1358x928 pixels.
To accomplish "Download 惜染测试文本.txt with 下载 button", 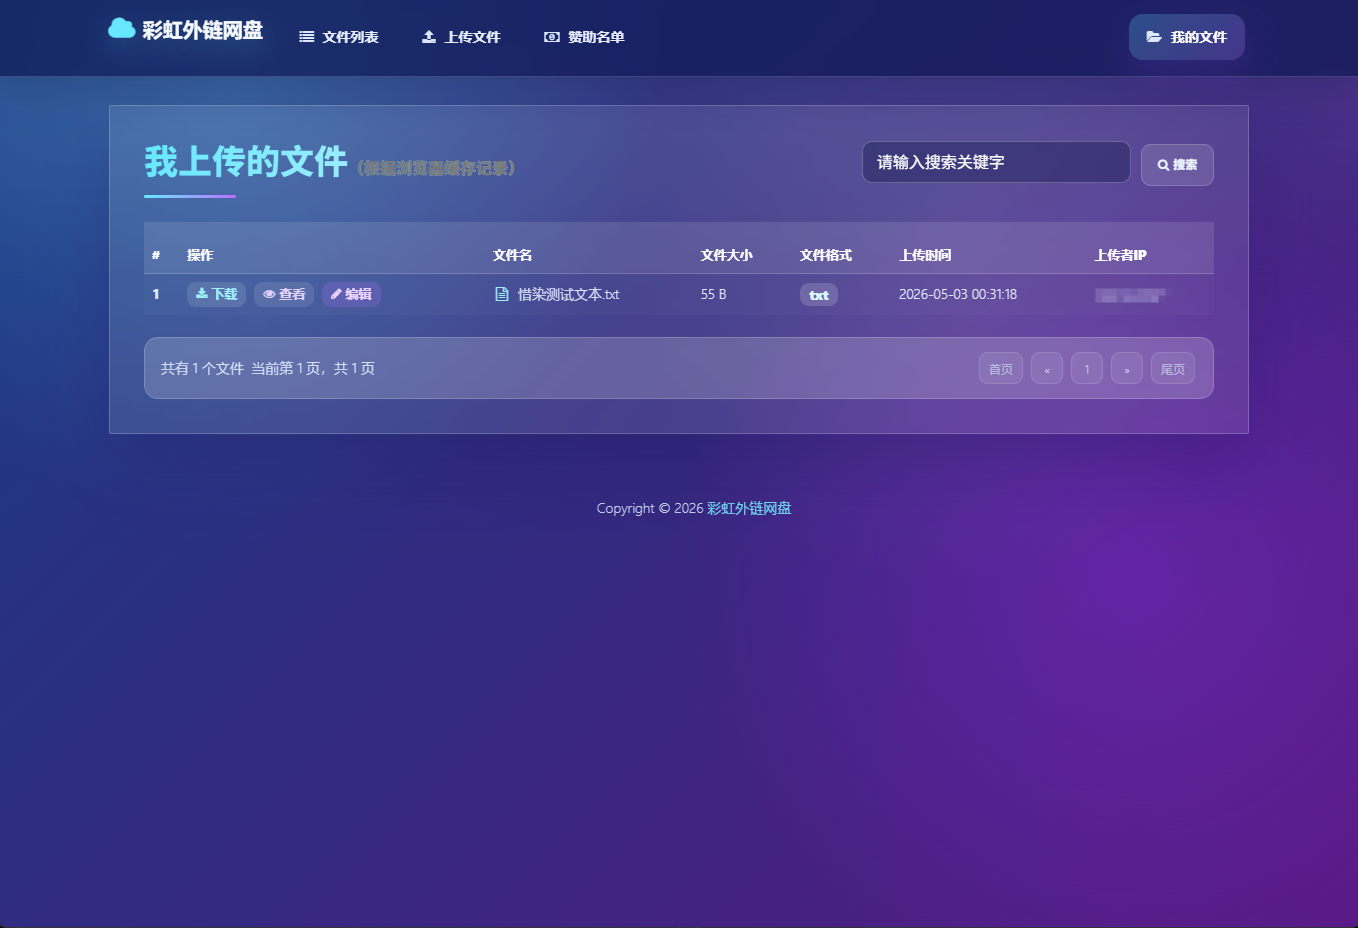I will pyautogui.click(x=216, y=294).
